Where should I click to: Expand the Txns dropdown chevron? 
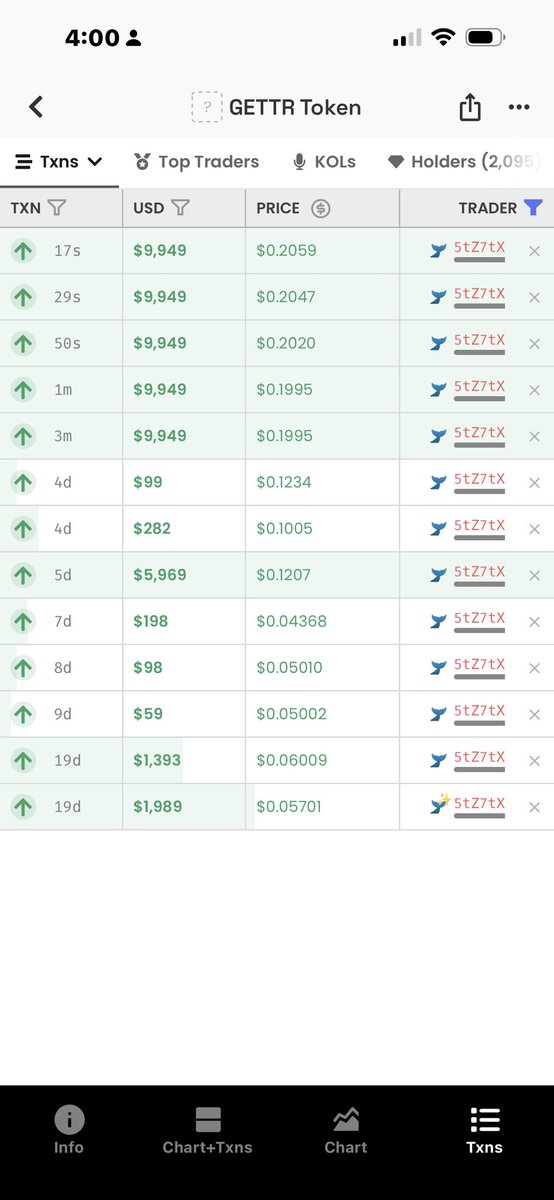pos(95,161)
